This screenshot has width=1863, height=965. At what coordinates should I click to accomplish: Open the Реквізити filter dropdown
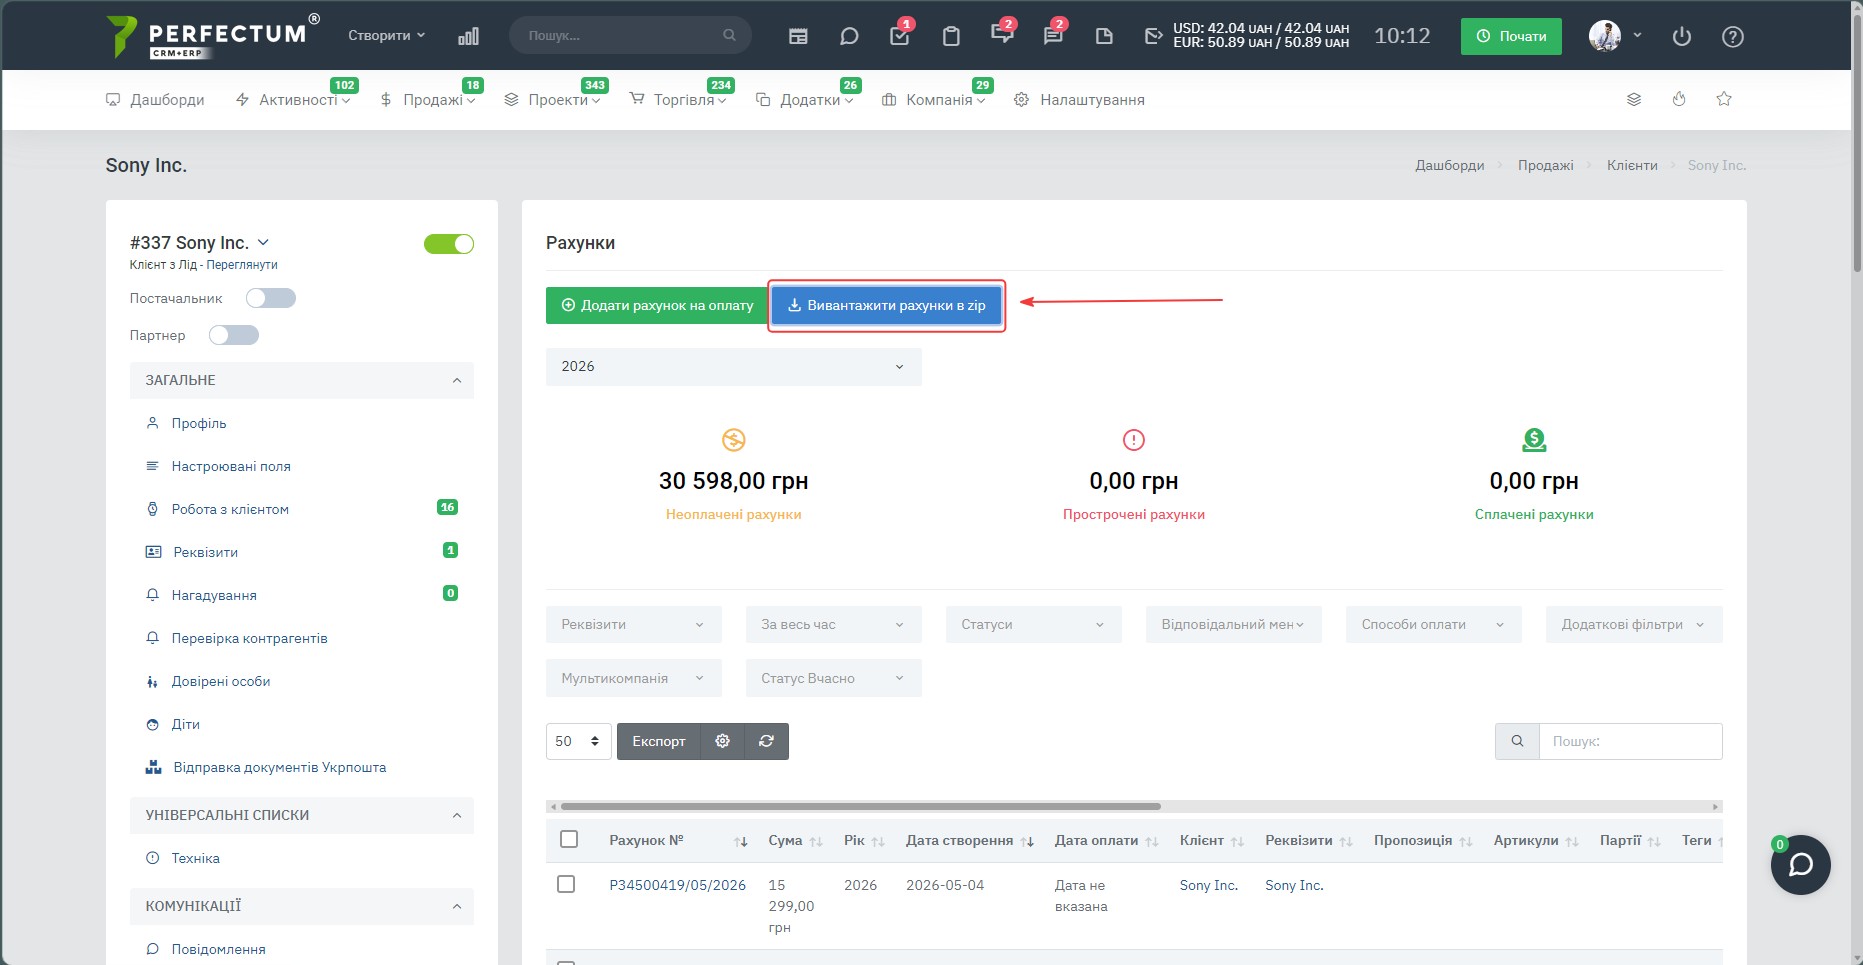pos(633,625)
